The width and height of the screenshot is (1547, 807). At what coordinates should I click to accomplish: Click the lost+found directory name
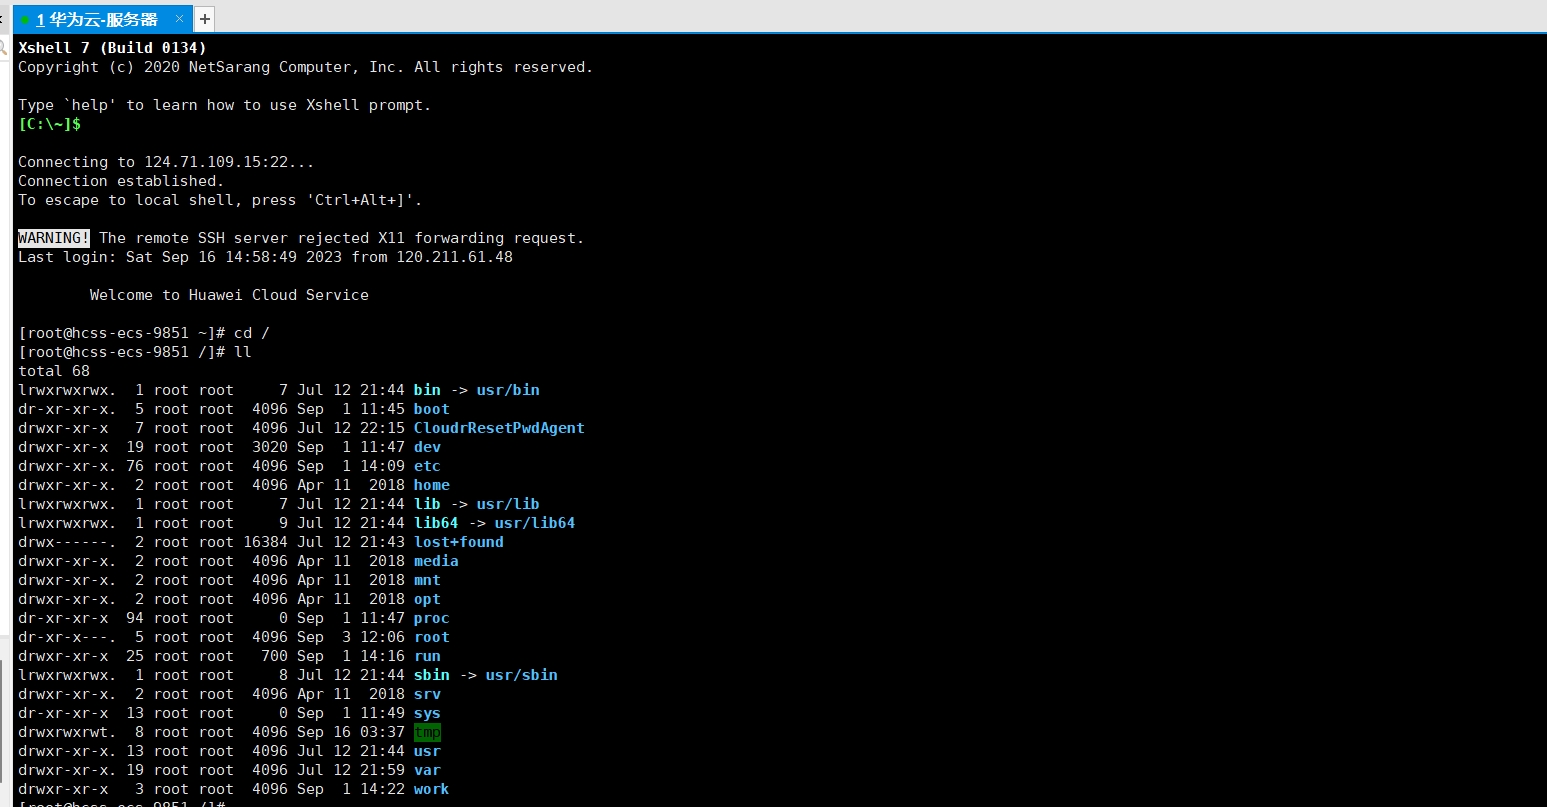point(459,542)
